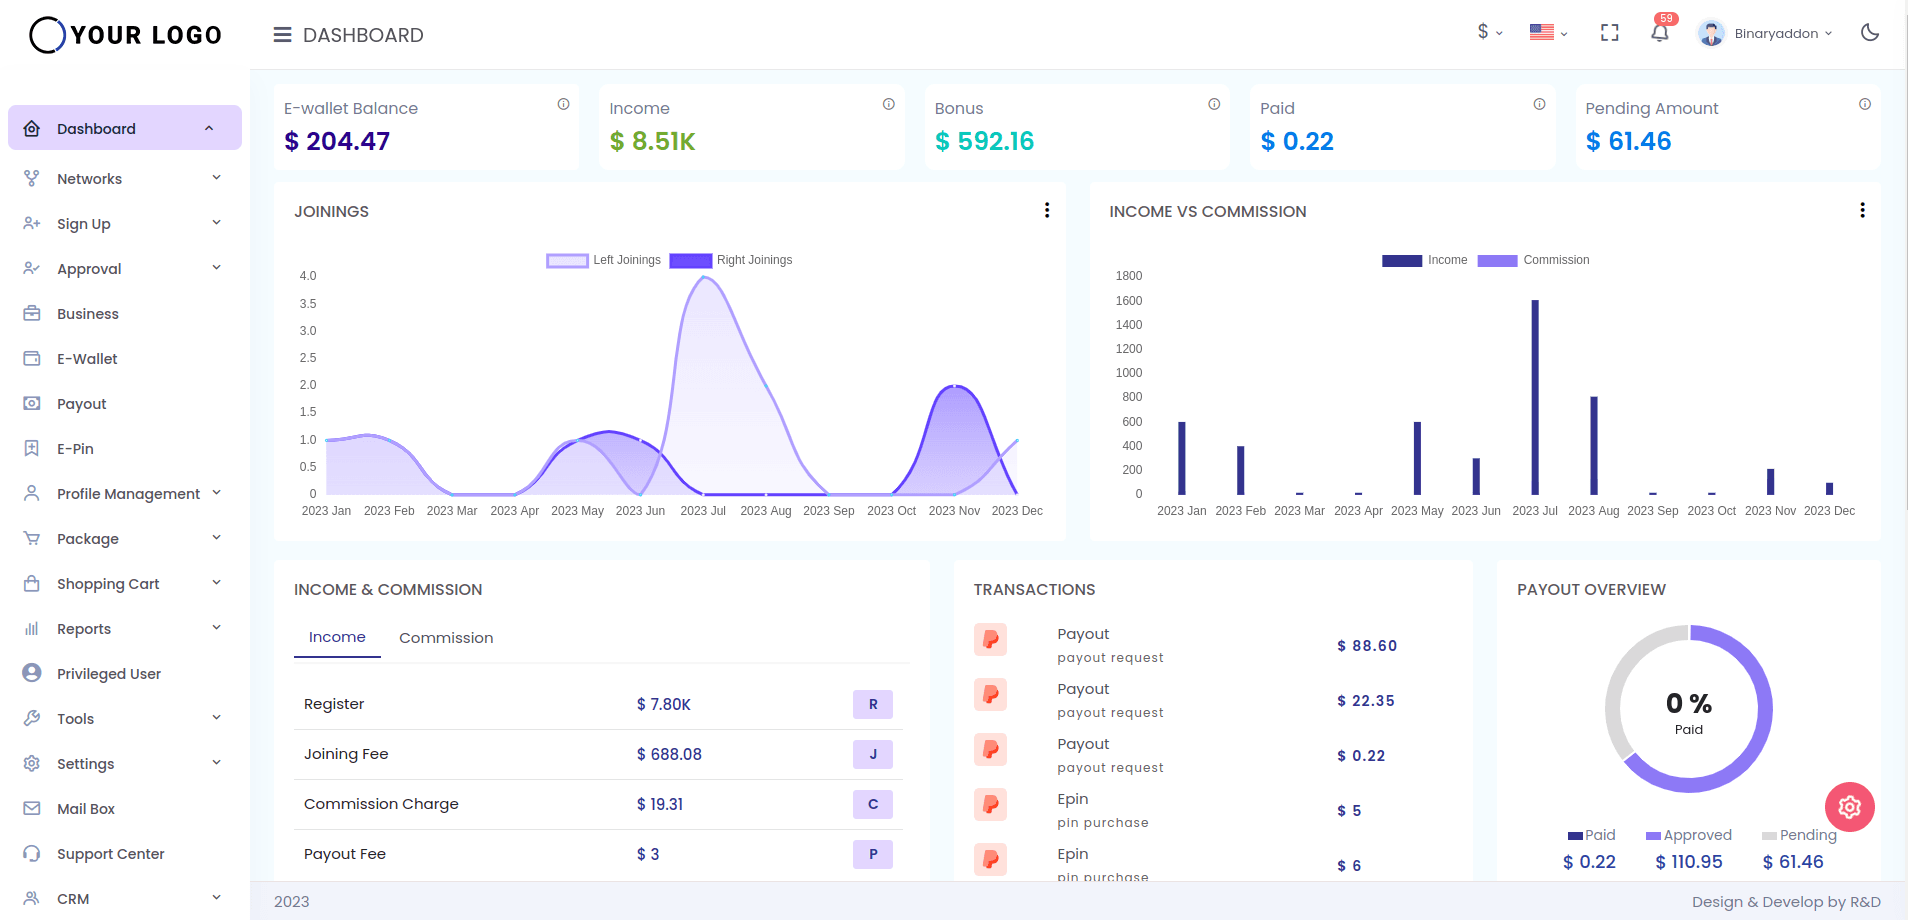Toggle the Left Joinings legend swatch

567,260
